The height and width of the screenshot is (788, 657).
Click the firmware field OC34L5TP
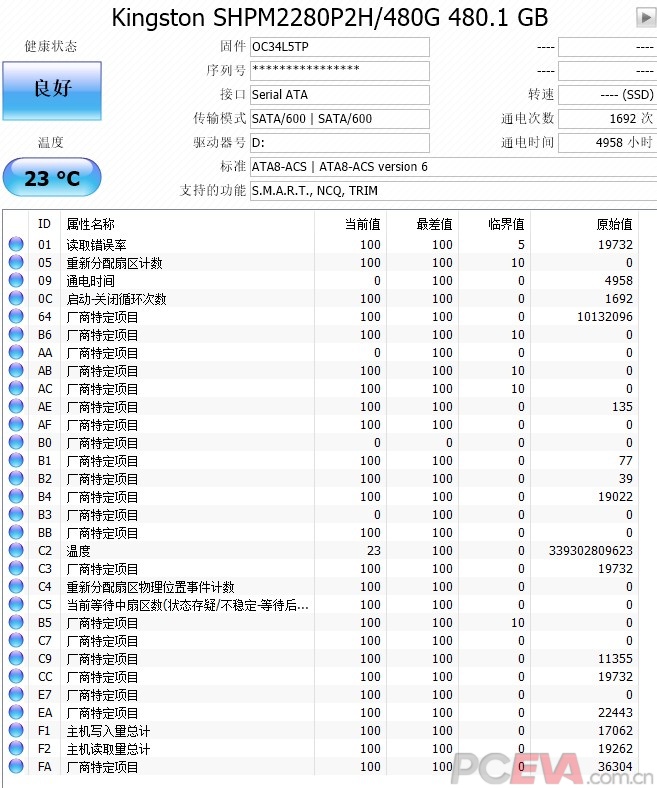coord(340,47)
